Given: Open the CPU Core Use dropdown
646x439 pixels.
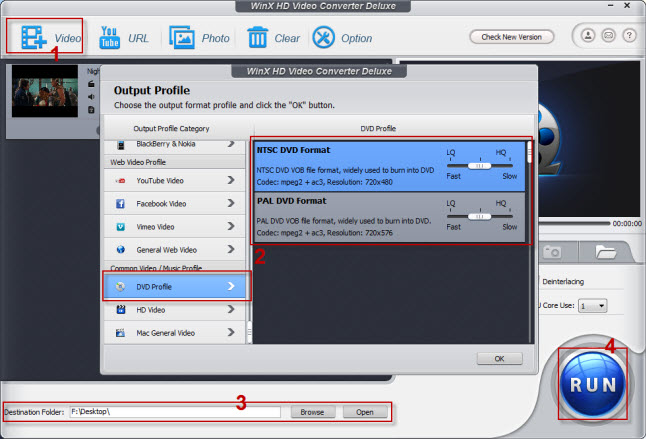Looking at the screenshot, I should pyautogui.click(x=592, y=306).
